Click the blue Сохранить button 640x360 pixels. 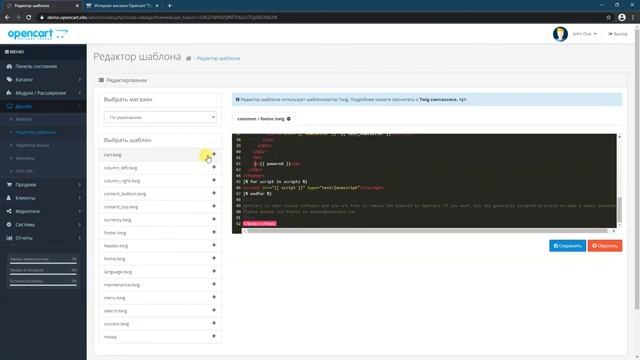pyautogui.click(x=567, y=246)
